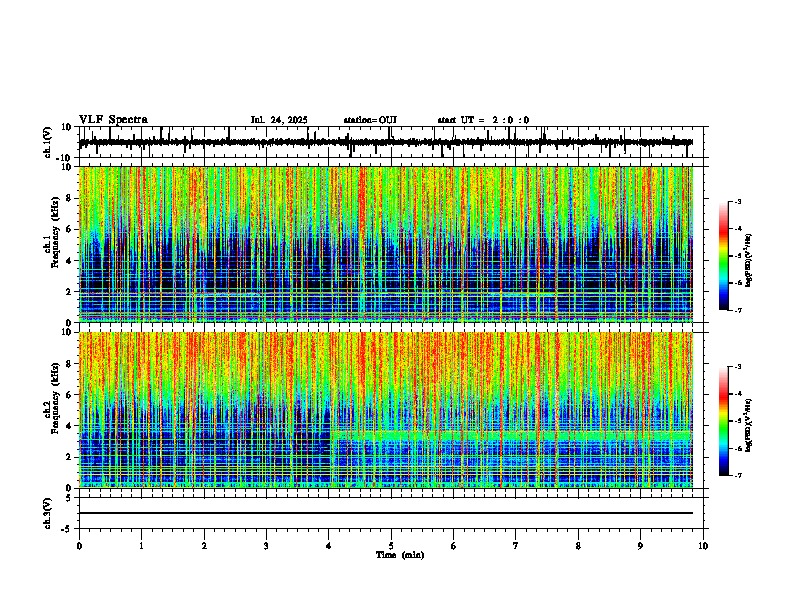Click time axis tick label "0"
The height and width of the screenshot is (612, 792).
tap(79, 546)
